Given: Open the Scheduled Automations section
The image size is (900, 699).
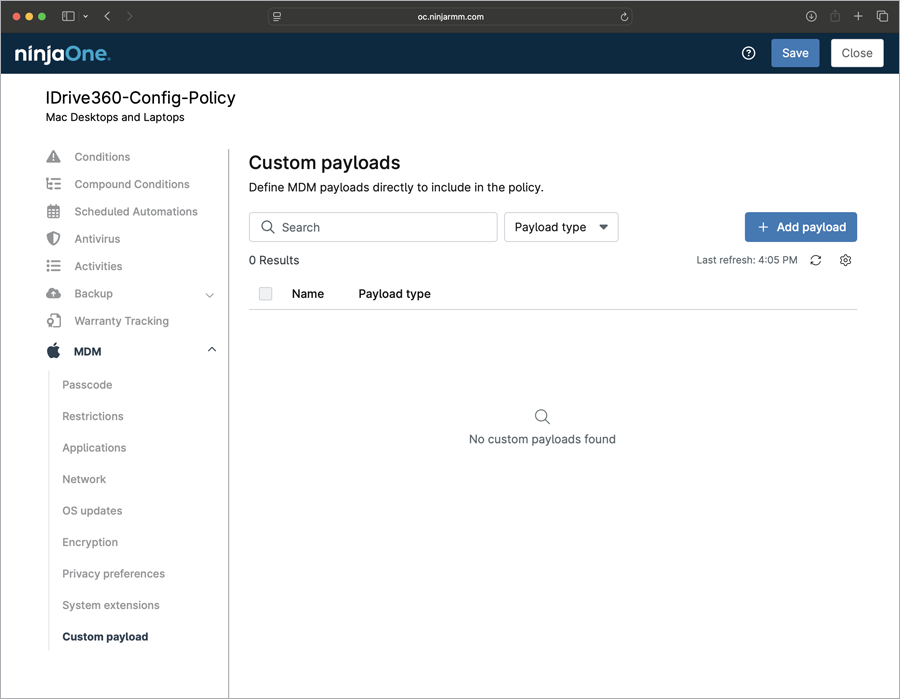Looking at the screenshot, I should tap(135, 212).
